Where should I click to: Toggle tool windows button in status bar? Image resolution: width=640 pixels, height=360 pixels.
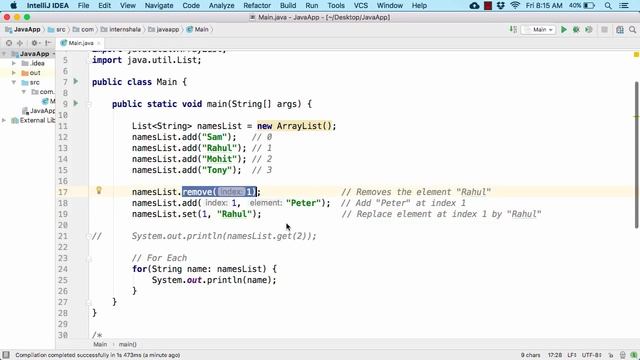pos(6,355)
